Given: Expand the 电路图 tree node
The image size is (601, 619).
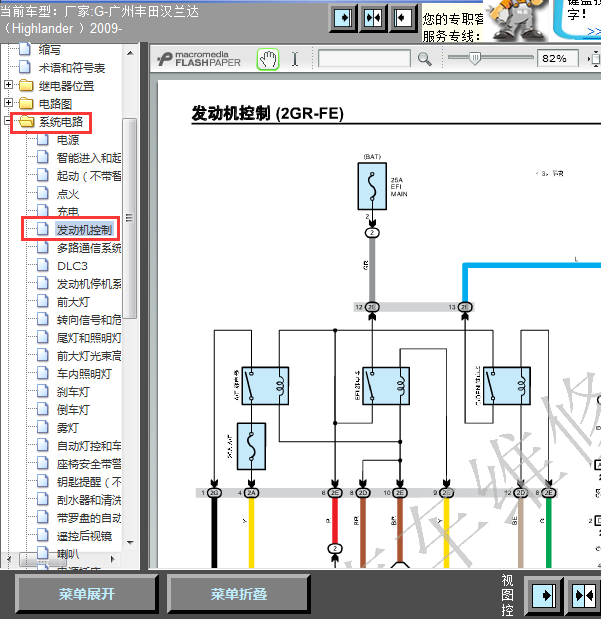Looking at the screenshot, I should click(x=8, y=103).
